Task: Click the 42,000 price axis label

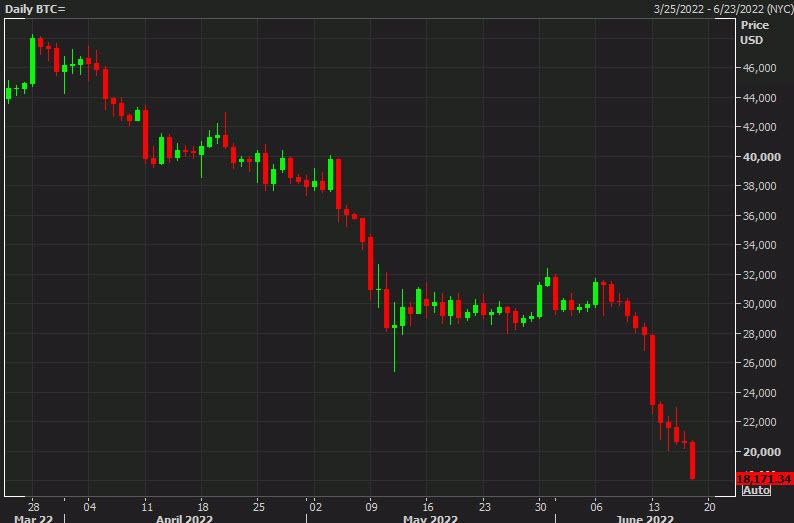Action: tap(759, 127)
